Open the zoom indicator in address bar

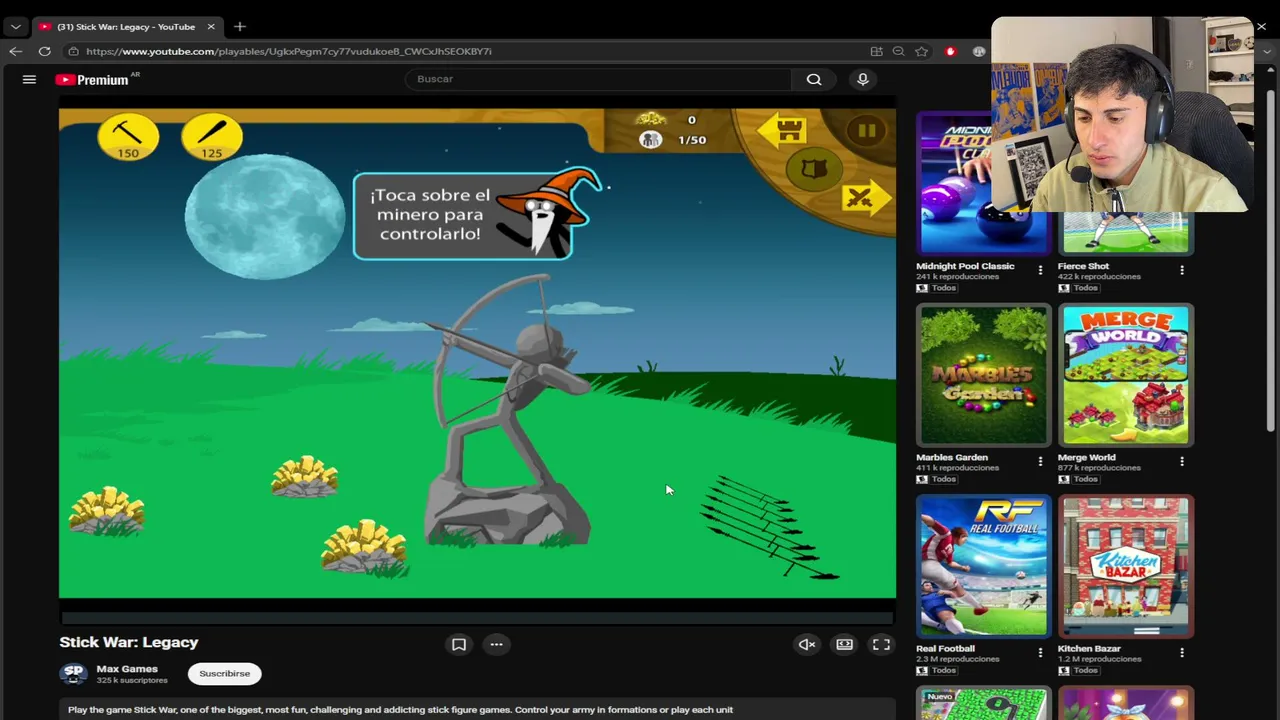898,51
